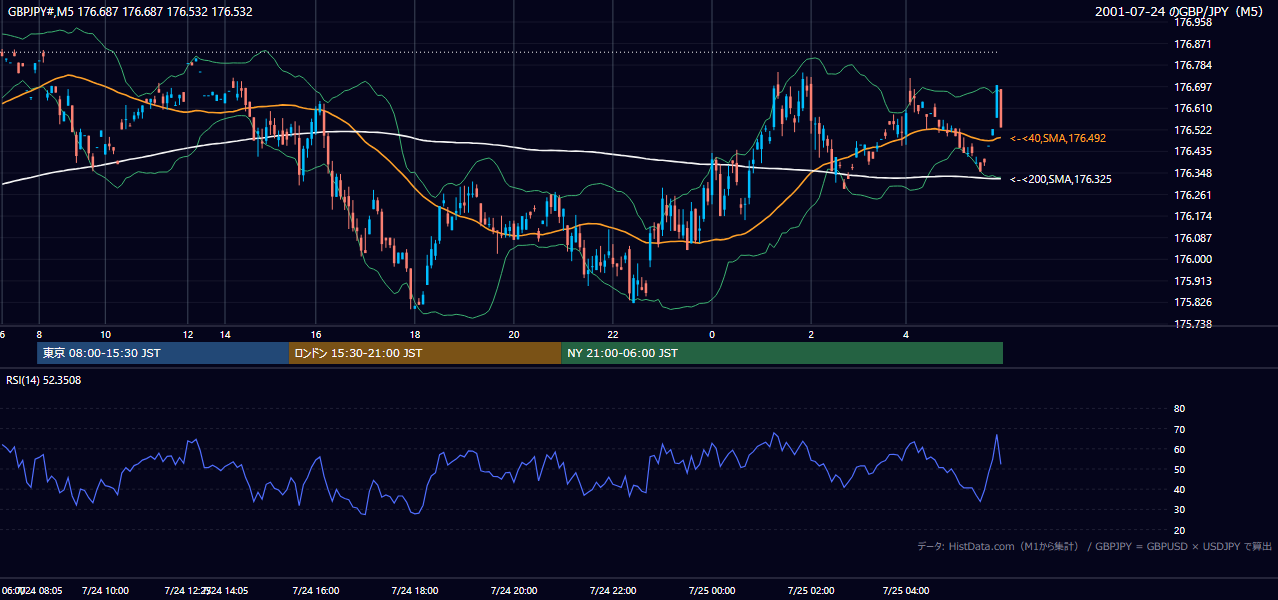Click hour label 10 under price chart
Image resolution: width=1278 pixels, height=600 pixels.
tap(105, 334)
